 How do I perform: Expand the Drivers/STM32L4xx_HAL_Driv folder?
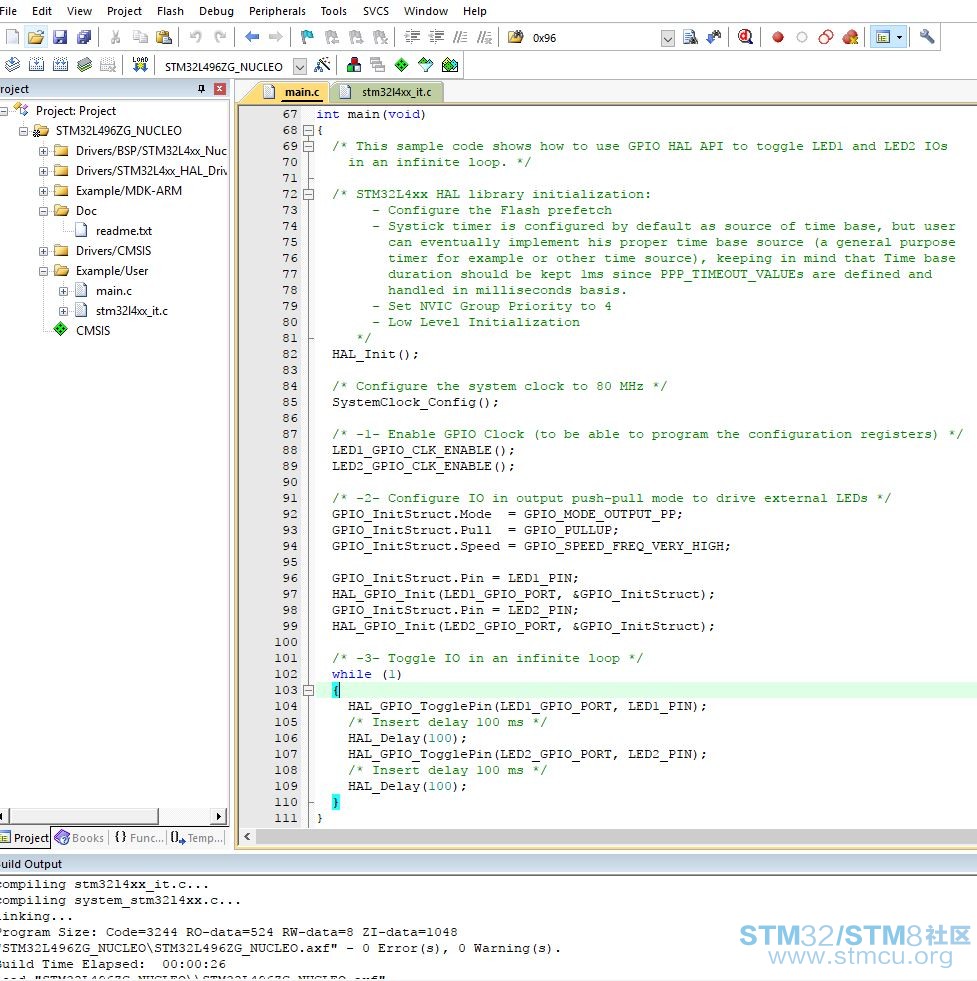coord(43,171)
